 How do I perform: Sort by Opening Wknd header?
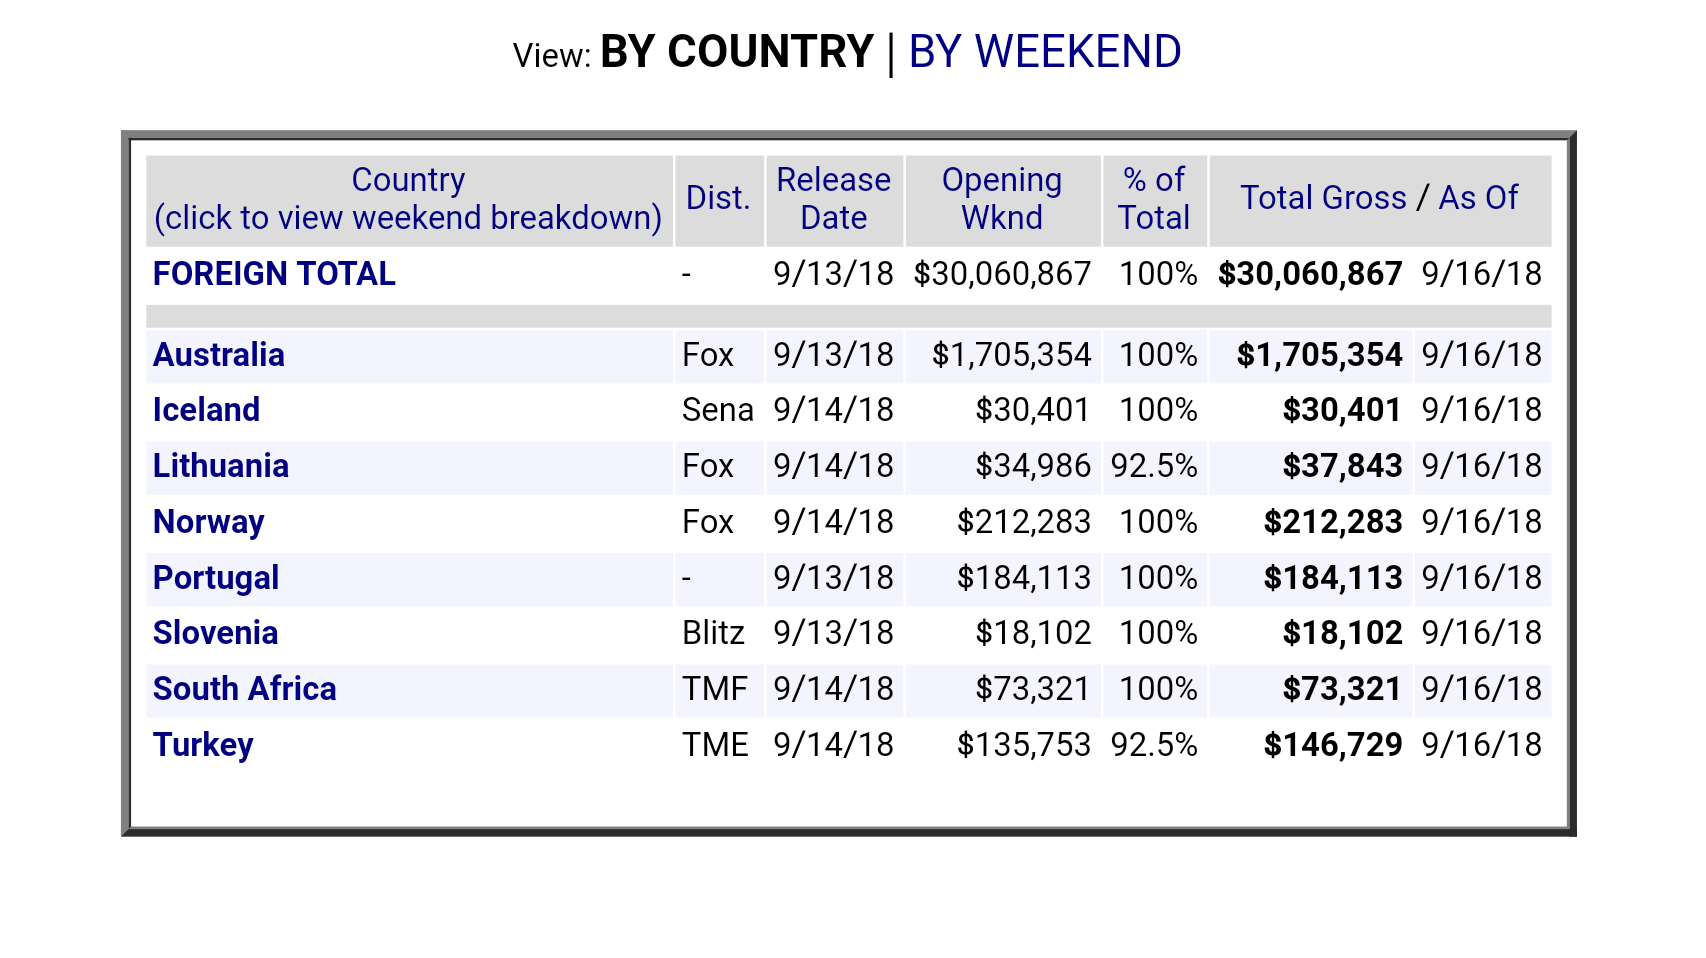[x=1001, y=198]
